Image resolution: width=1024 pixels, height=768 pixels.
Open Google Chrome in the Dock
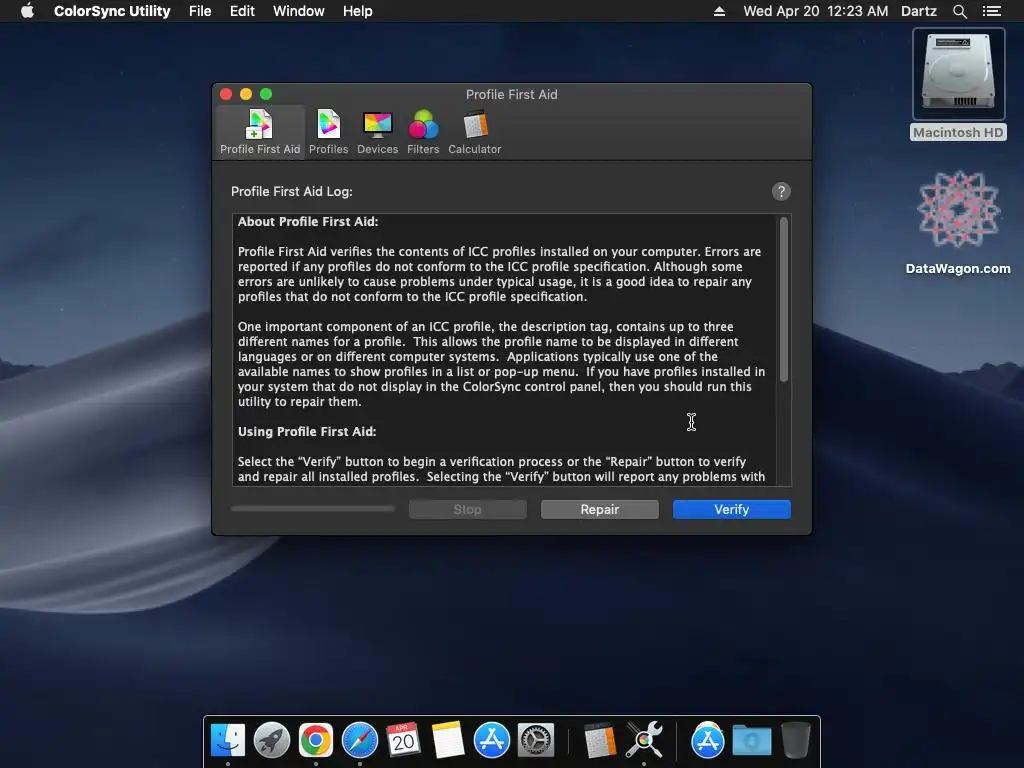coord(315,740)
